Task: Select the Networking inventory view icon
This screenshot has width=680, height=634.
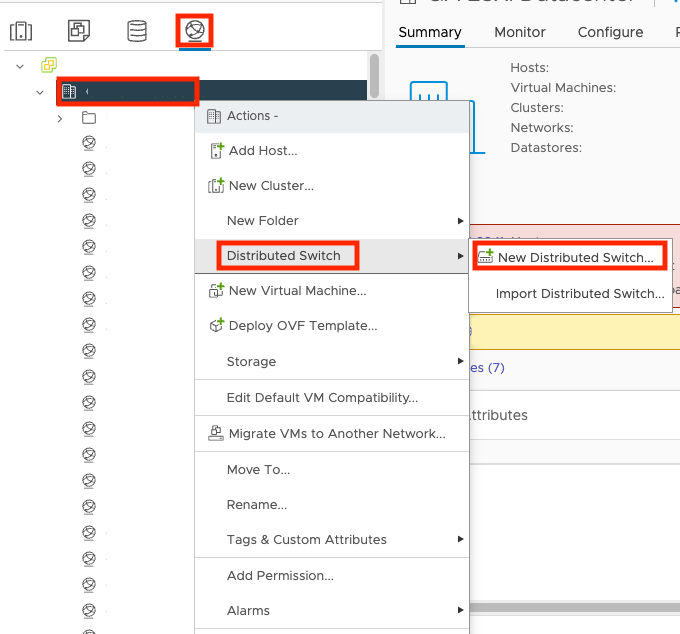Action: (195, 31)
